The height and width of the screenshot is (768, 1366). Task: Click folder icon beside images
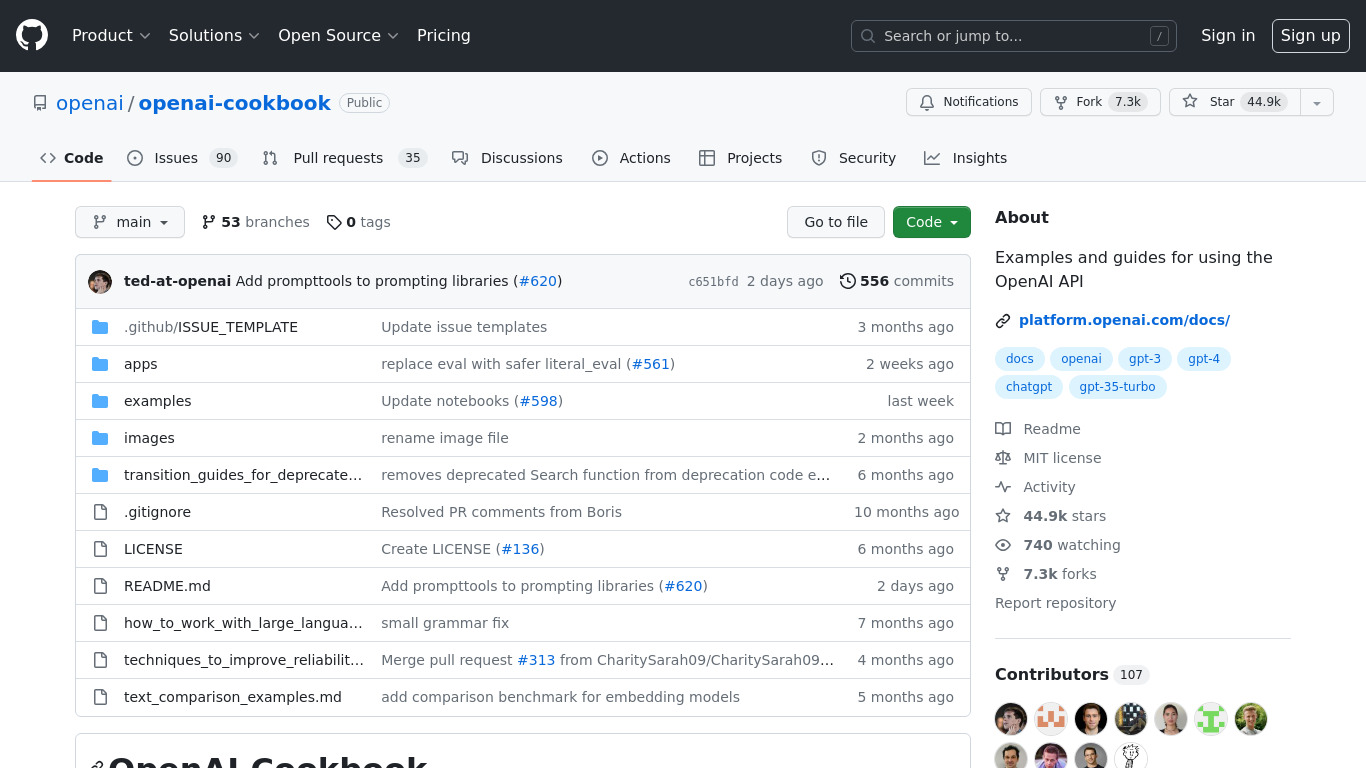click(100, 438)
